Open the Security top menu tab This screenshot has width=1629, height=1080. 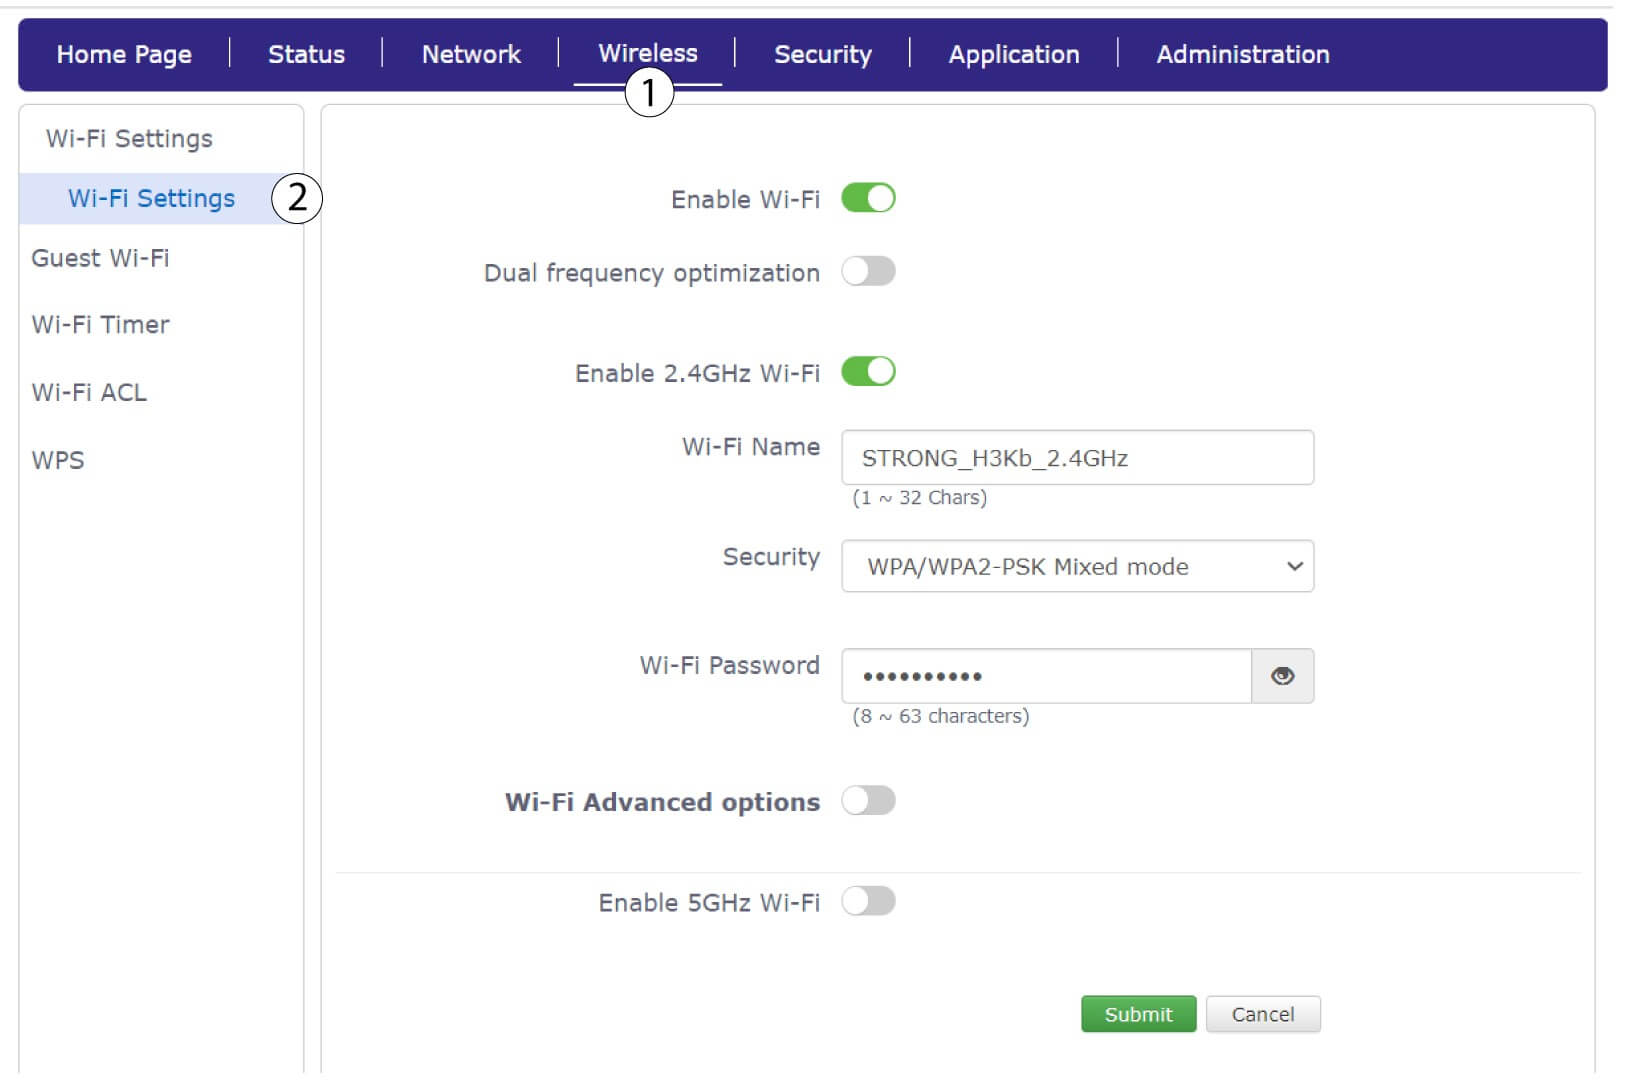tap(822, 54)
